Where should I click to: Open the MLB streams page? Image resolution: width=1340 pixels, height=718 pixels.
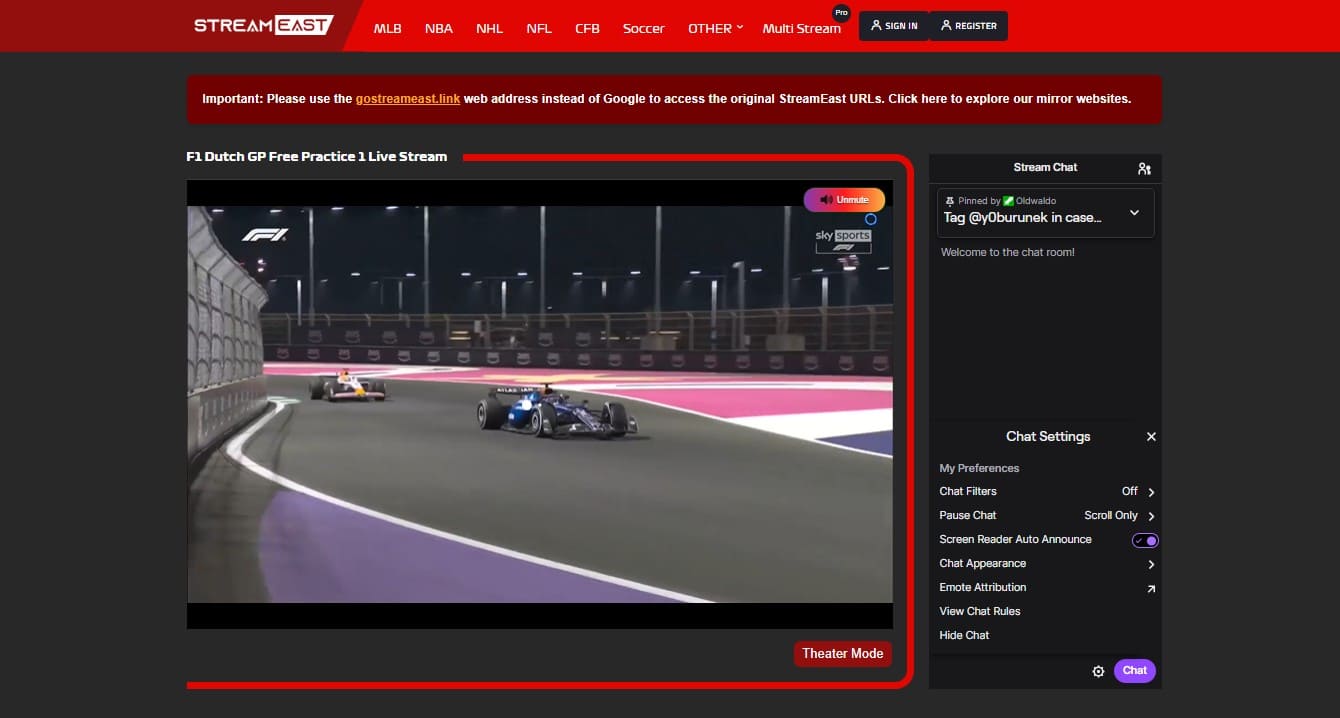(387, 28)
